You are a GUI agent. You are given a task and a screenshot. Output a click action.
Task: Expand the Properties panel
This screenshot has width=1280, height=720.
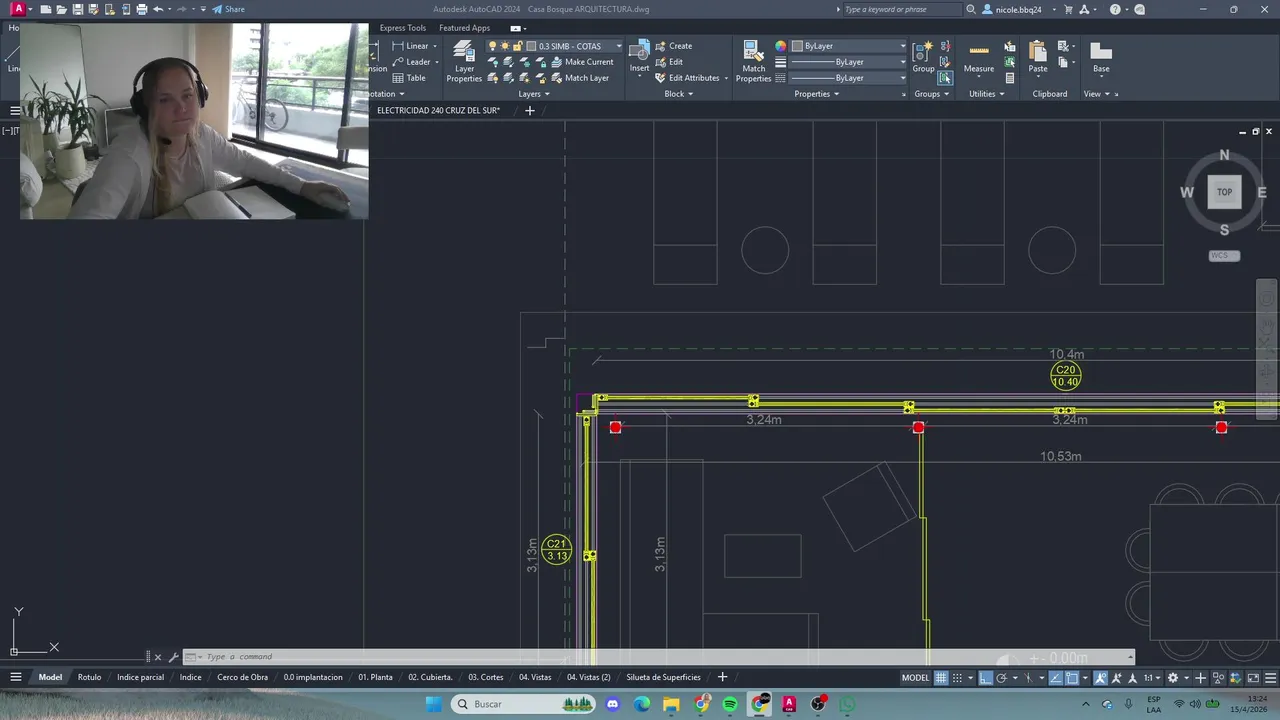(x=817, y=94)
